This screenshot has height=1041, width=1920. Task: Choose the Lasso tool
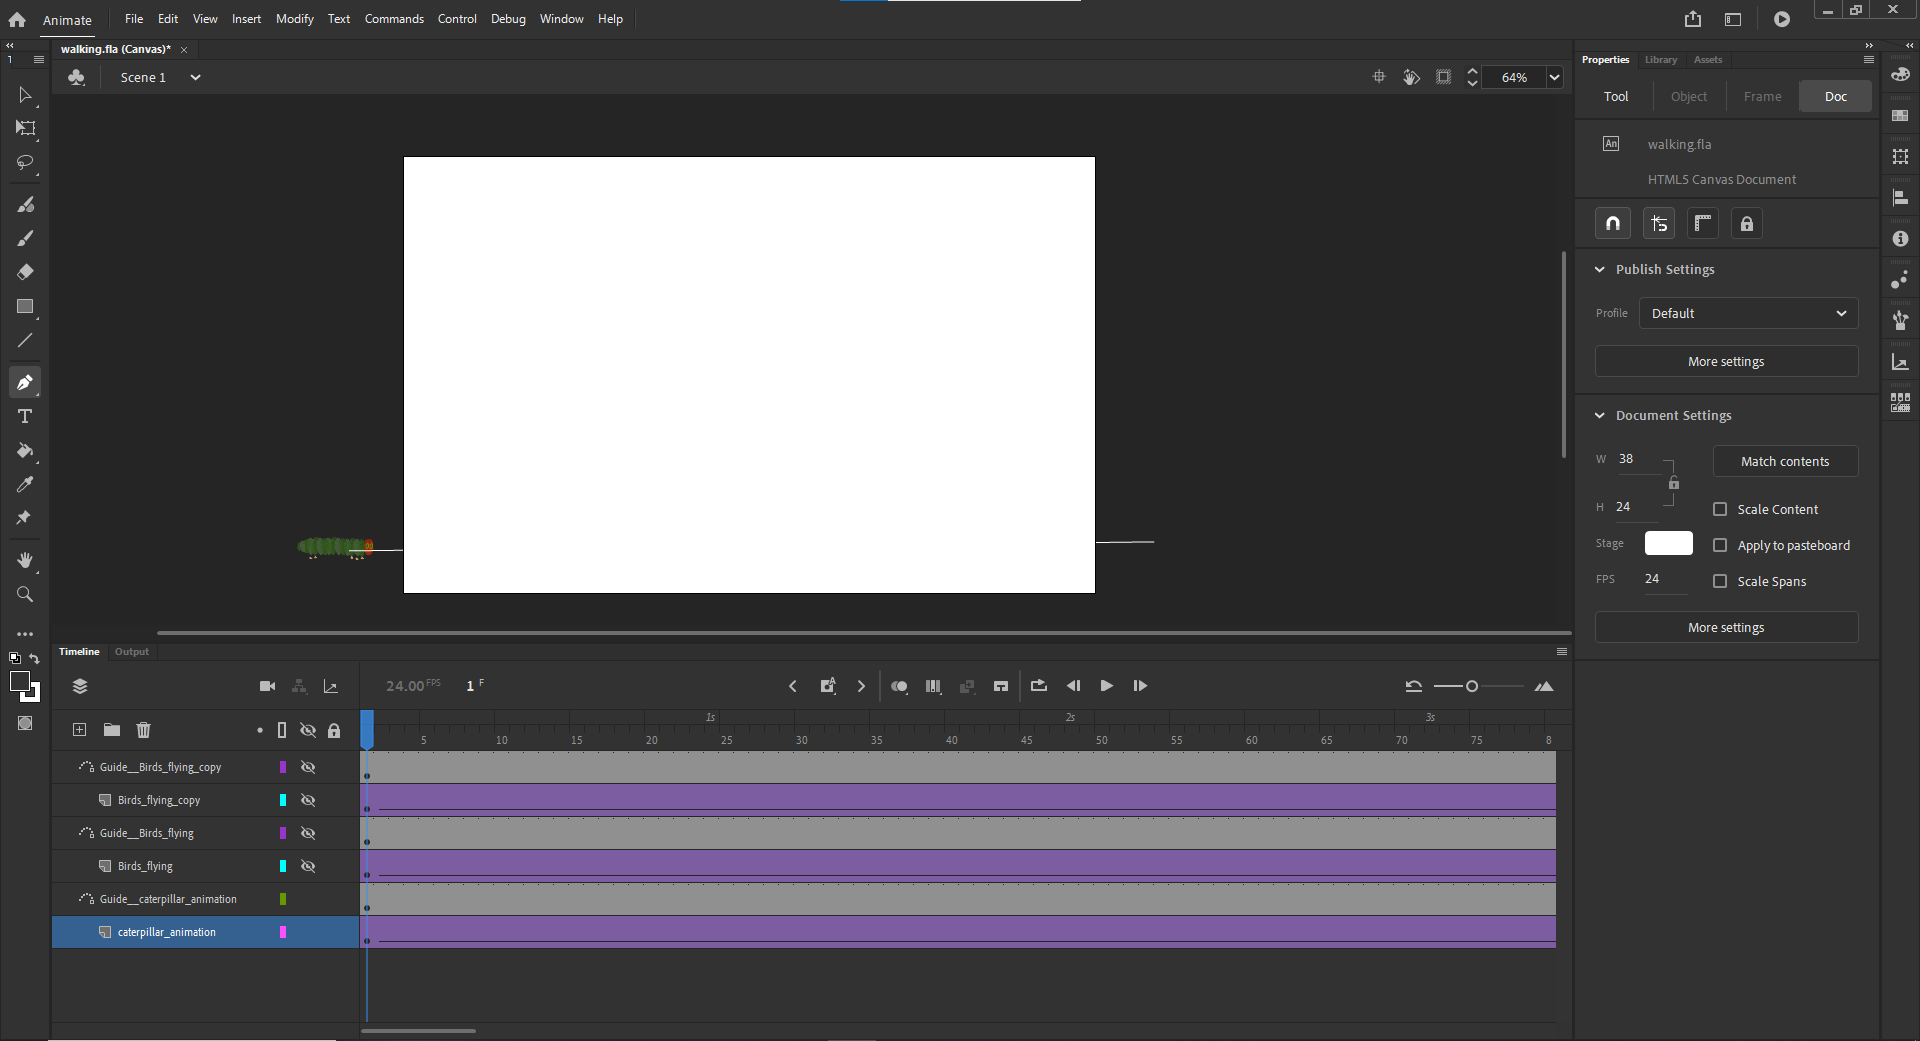click(25, 162)
